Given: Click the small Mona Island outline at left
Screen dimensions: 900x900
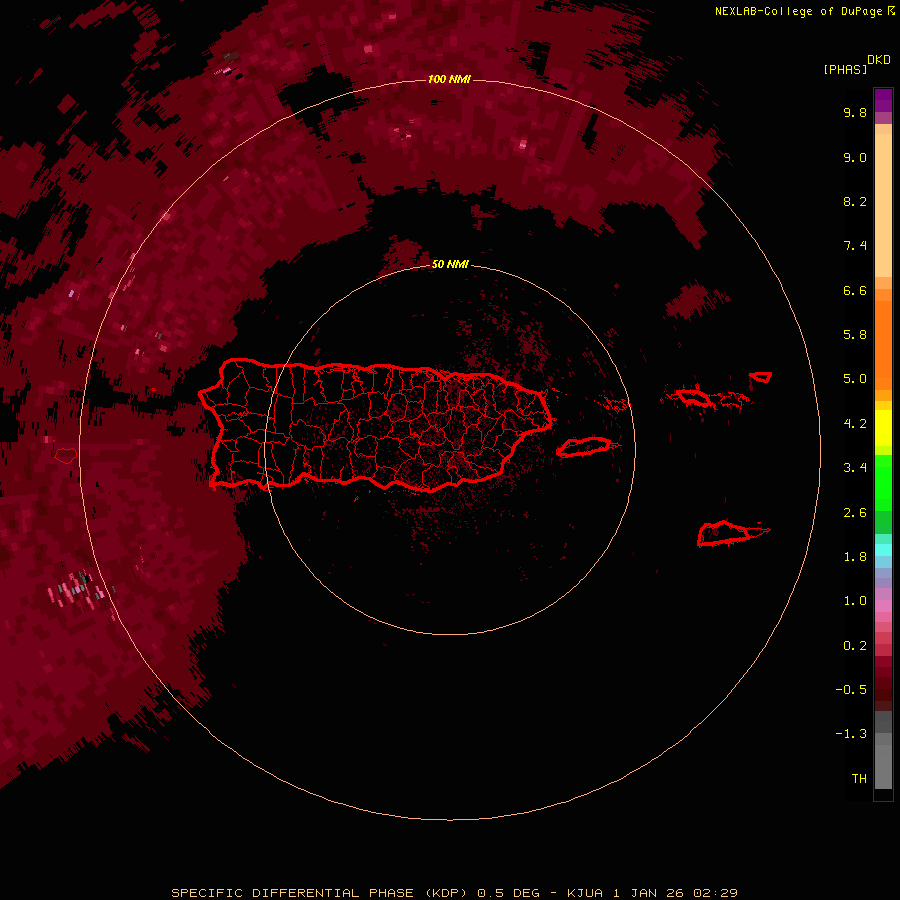Looking at the screenshot, I should point(66,456).
